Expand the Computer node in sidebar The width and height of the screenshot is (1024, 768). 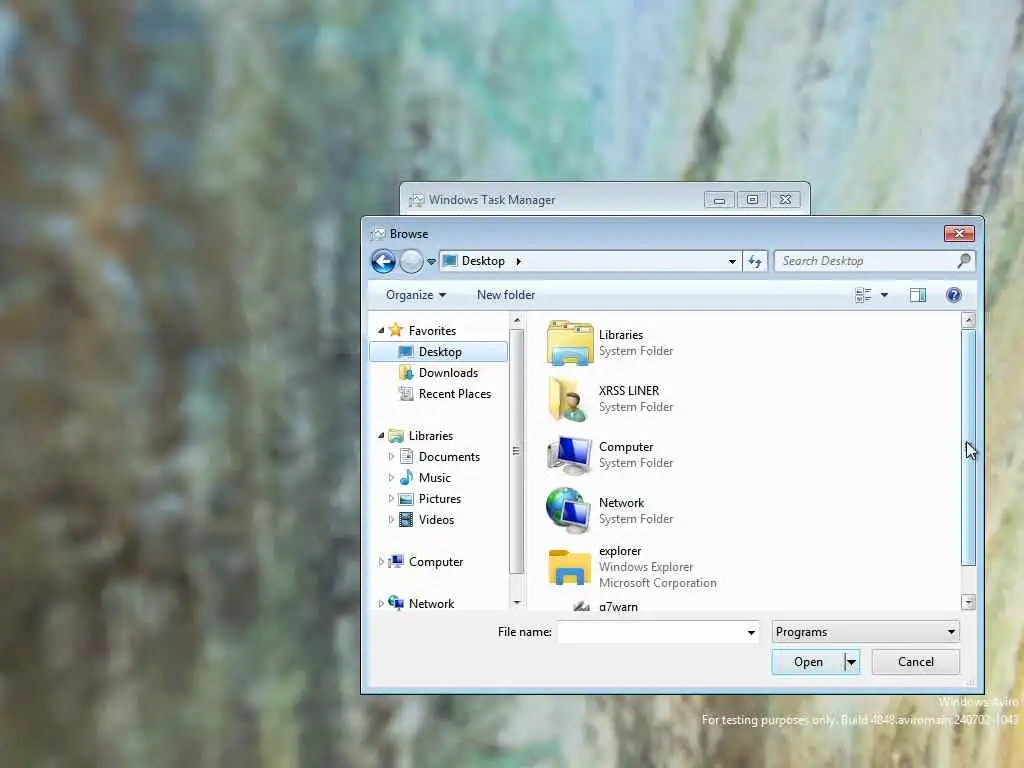tap(381, 562)
